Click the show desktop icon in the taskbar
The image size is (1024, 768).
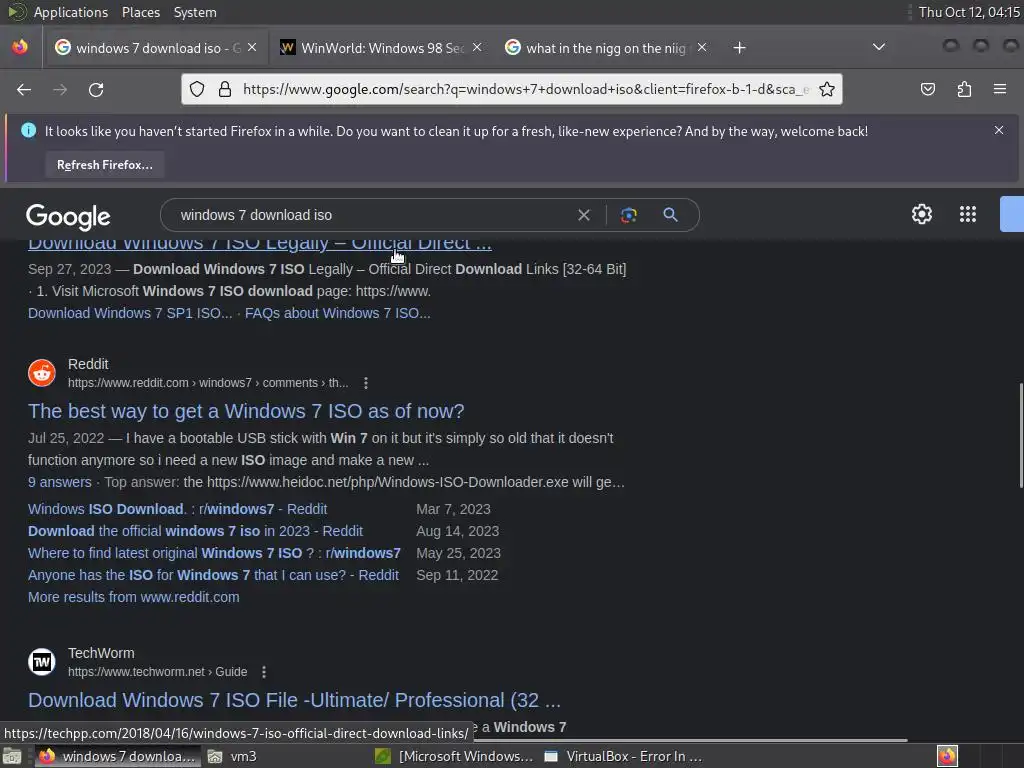12,756
